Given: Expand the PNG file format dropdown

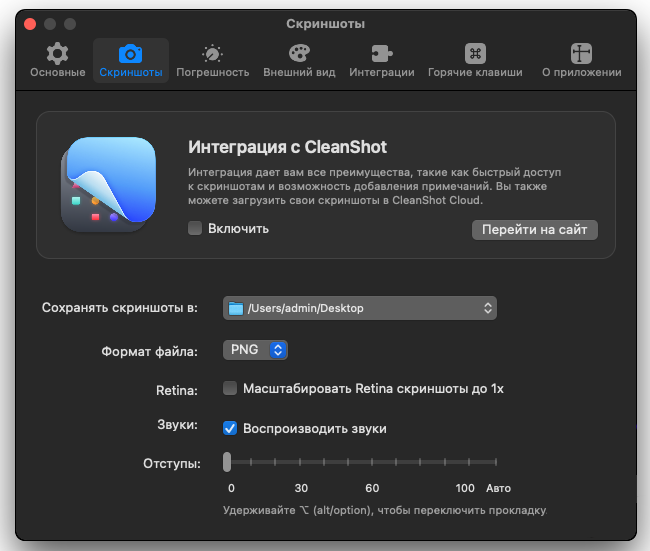Looking at the screenshot, I should click(x=255, y=350).
